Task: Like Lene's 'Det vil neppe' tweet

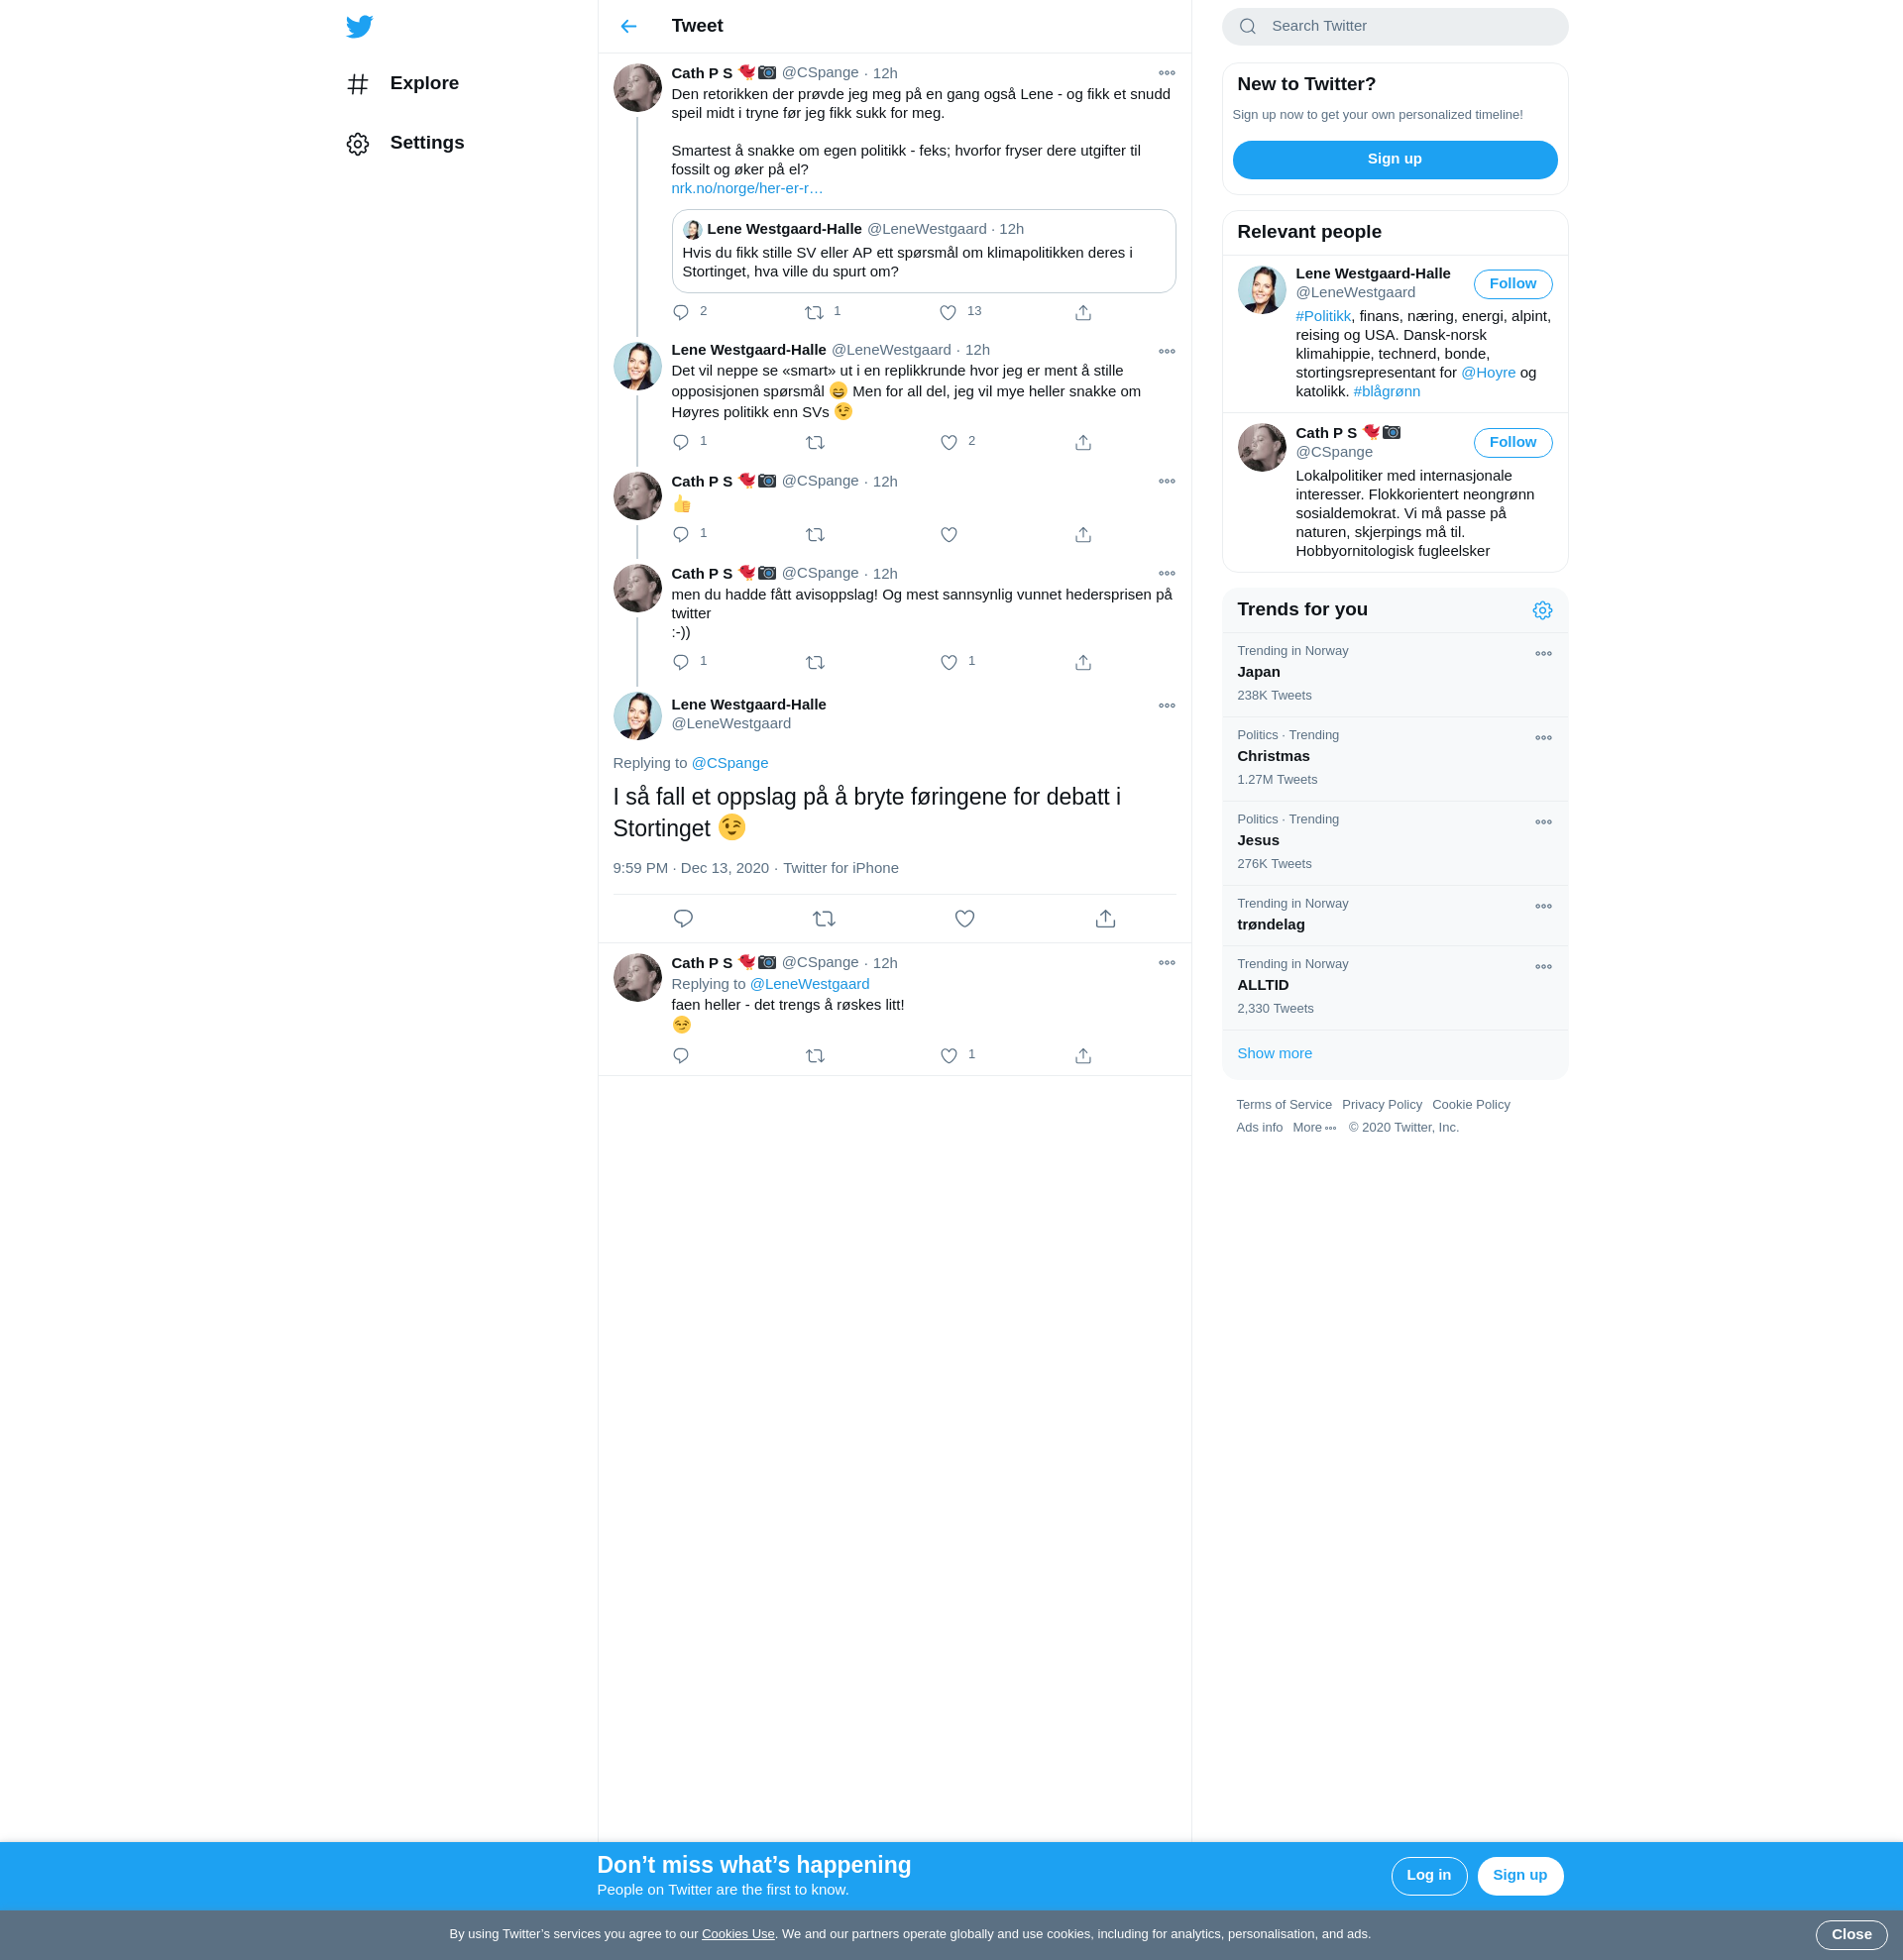Action: click(948, 442)
